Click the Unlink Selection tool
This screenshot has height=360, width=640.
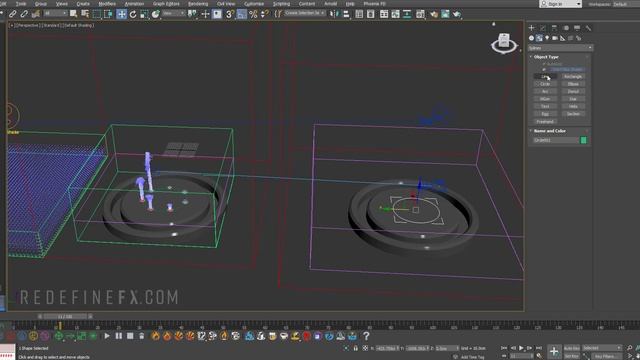click(x=24, y=14)
